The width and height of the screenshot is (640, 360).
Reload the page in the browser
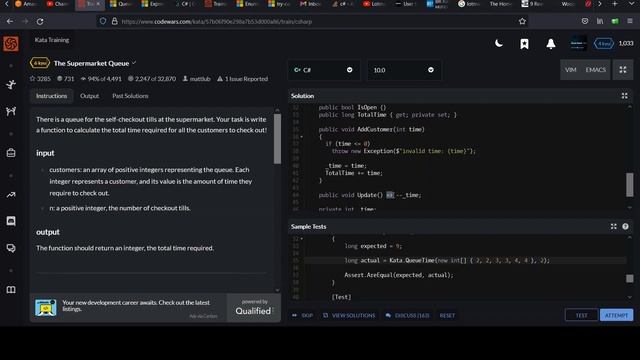40,21
